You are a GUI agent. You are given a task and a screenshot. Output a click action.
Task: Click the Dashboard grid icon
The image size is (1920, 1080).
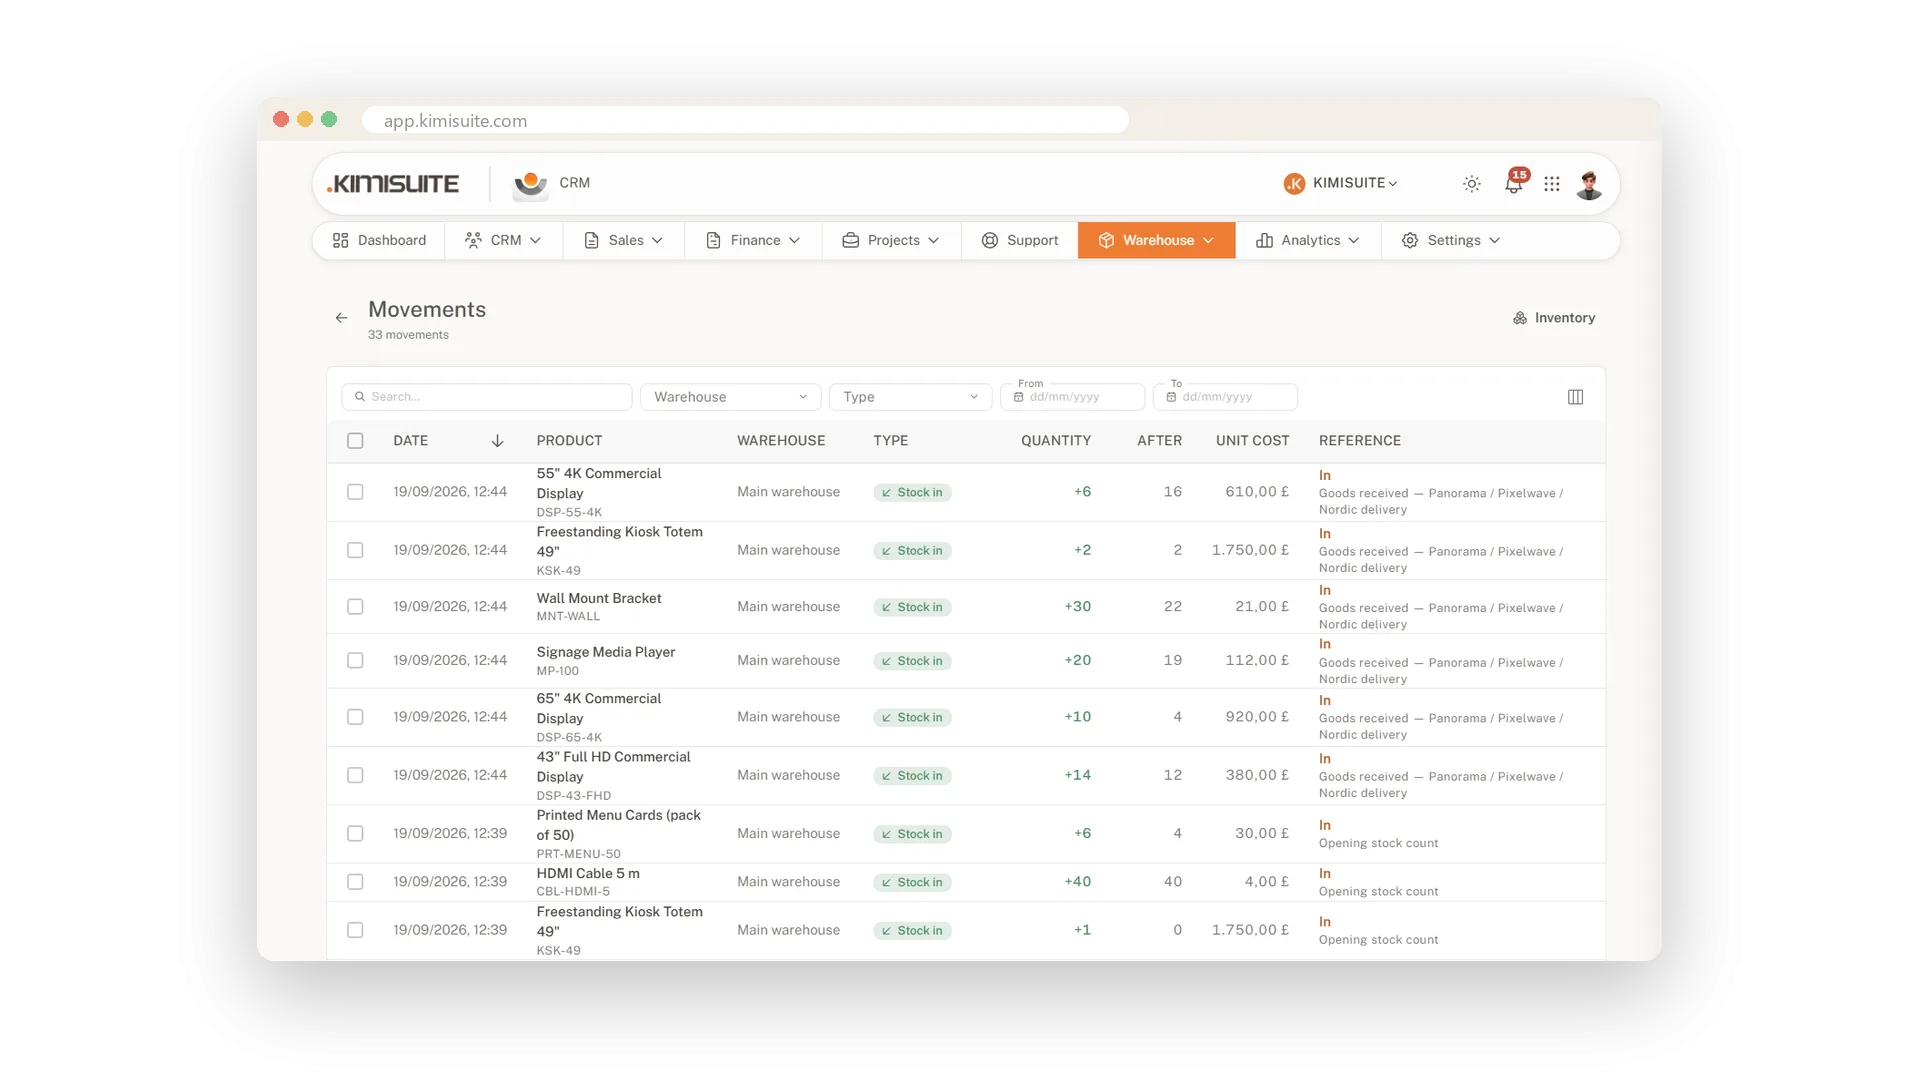click(341, 241)
